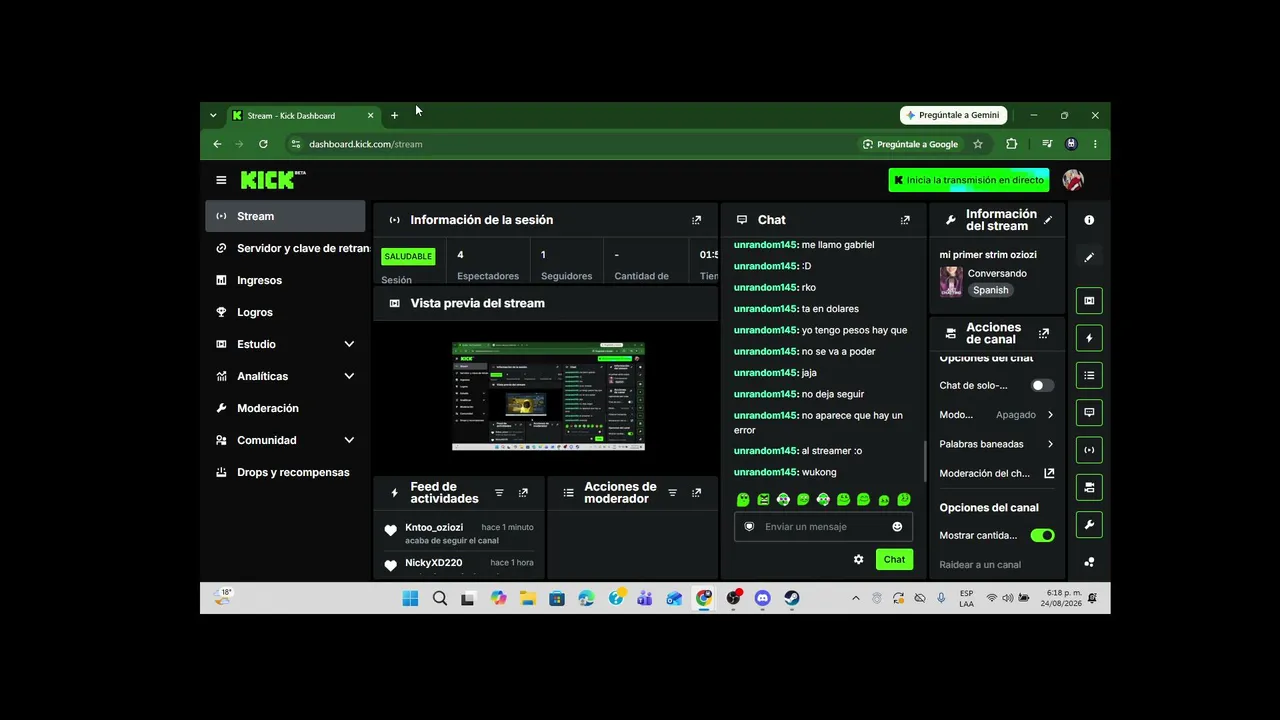Click the Conversando category thumbnail
The width and height of the screenshot is (1280, 720).
tap(951, 281)
